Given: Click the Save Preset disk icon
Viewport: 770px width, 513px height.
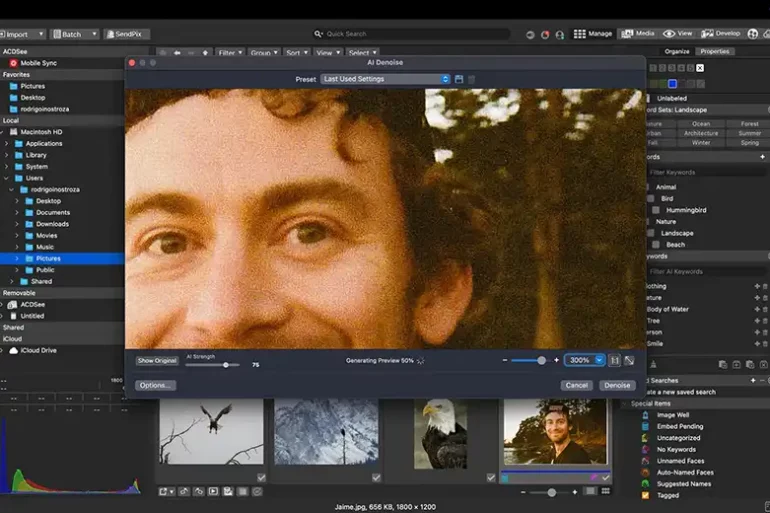Looking at the screenshot, I should [459, 79].
